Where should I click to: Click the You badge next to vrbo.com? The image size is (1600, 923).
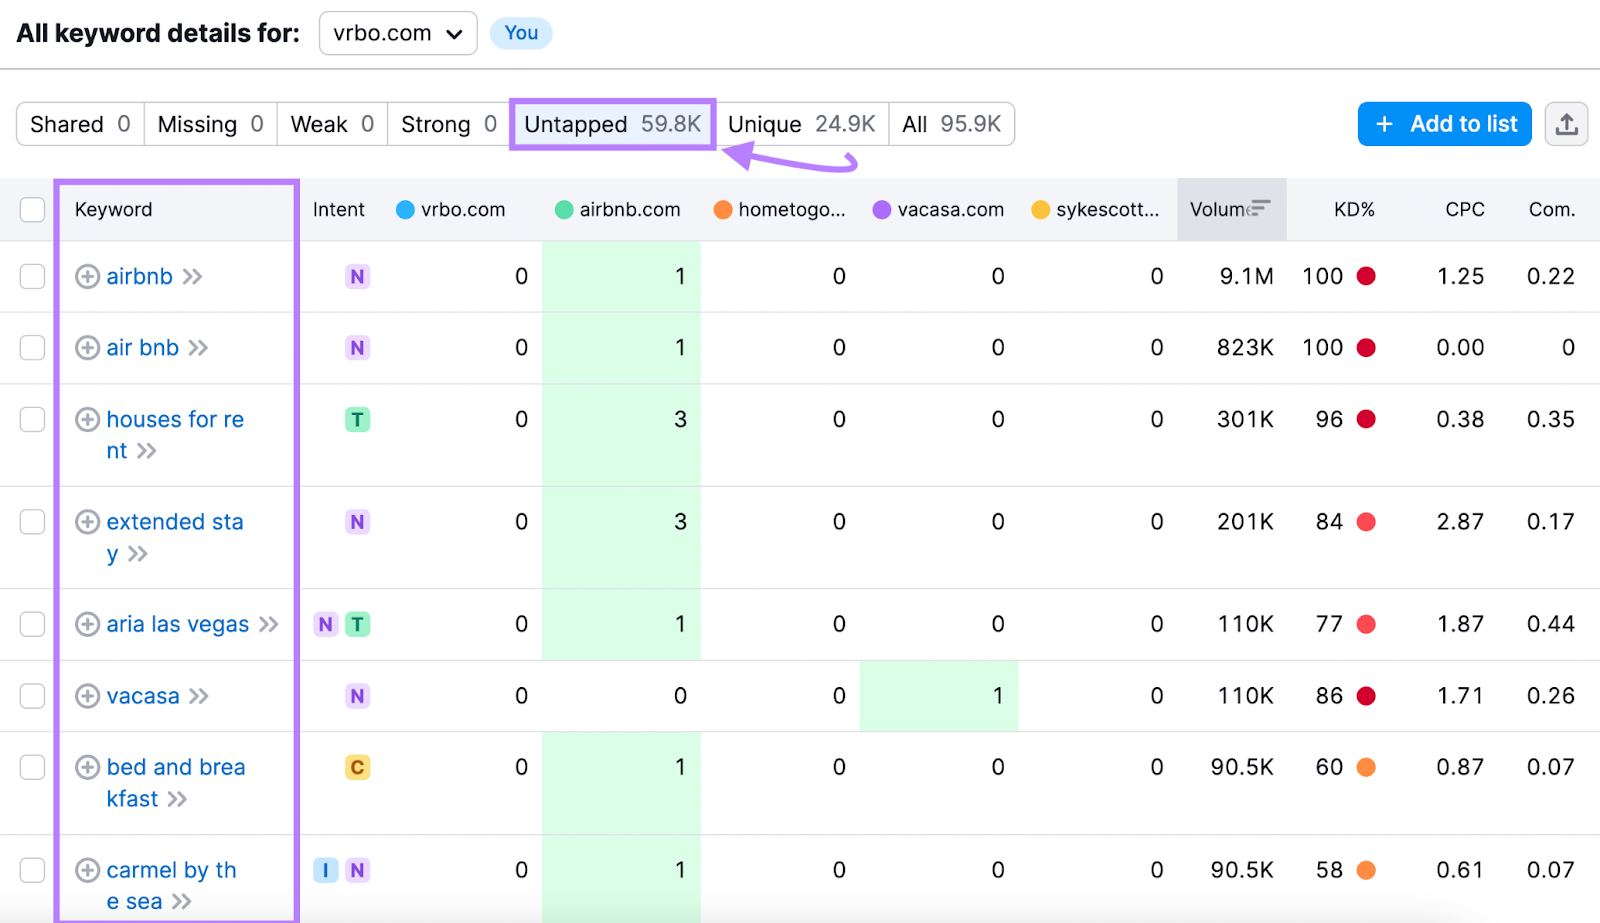[x=521, y=32]
